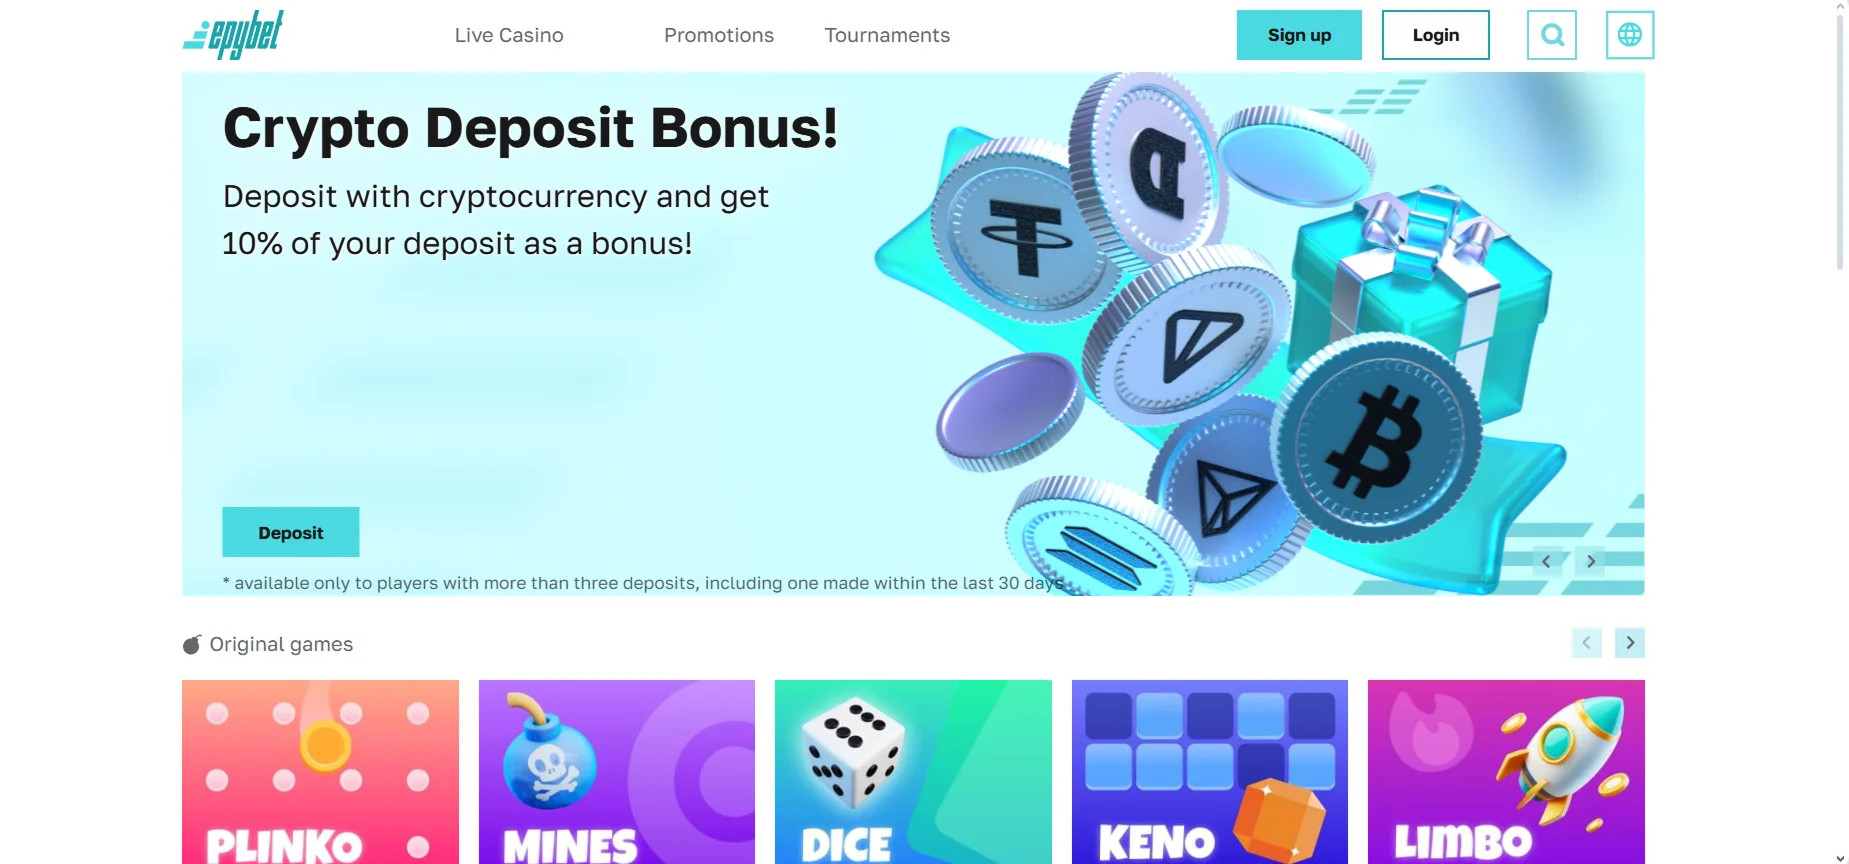Launch the Plinko game thumbnail
Image resolution: width=1849 pixels, height=864 pixels.
[320, 772]
